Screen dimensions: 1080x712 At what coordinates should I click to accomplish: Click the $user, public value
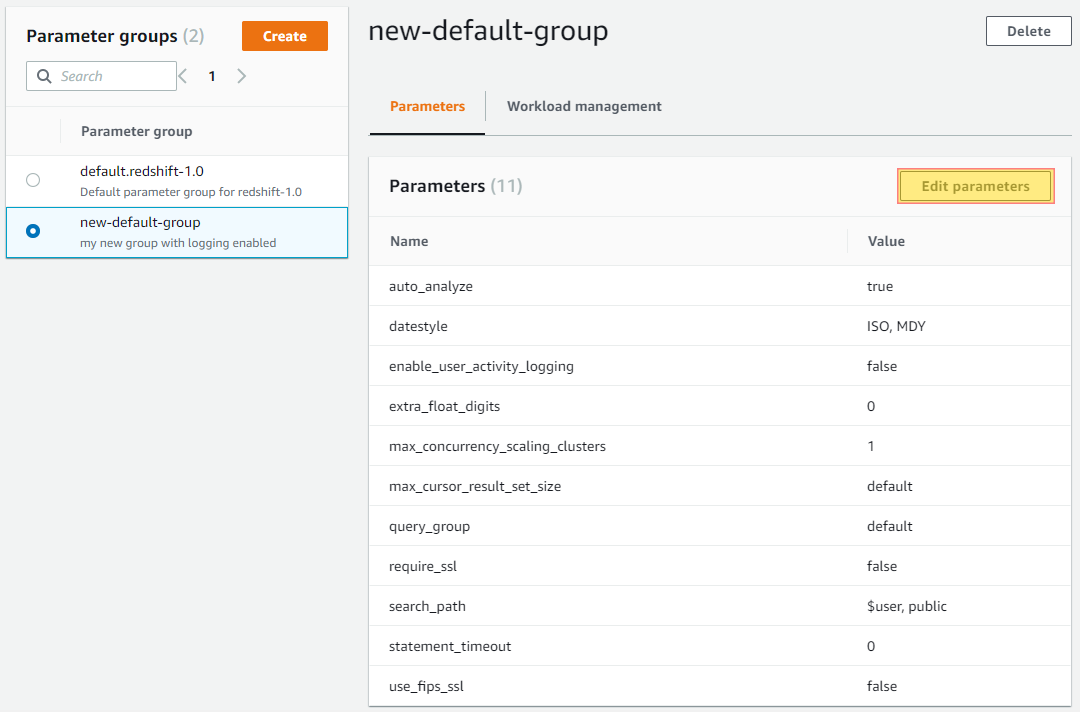tap(906, 606)
